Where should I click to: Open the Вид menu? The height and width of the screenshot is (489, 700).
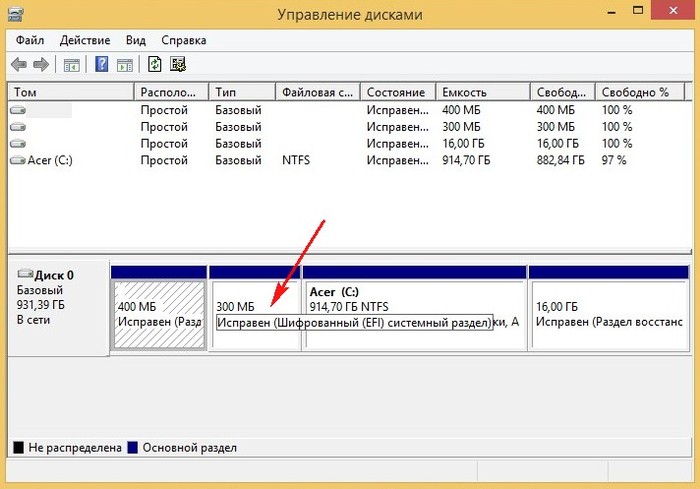tap(136, 40)
